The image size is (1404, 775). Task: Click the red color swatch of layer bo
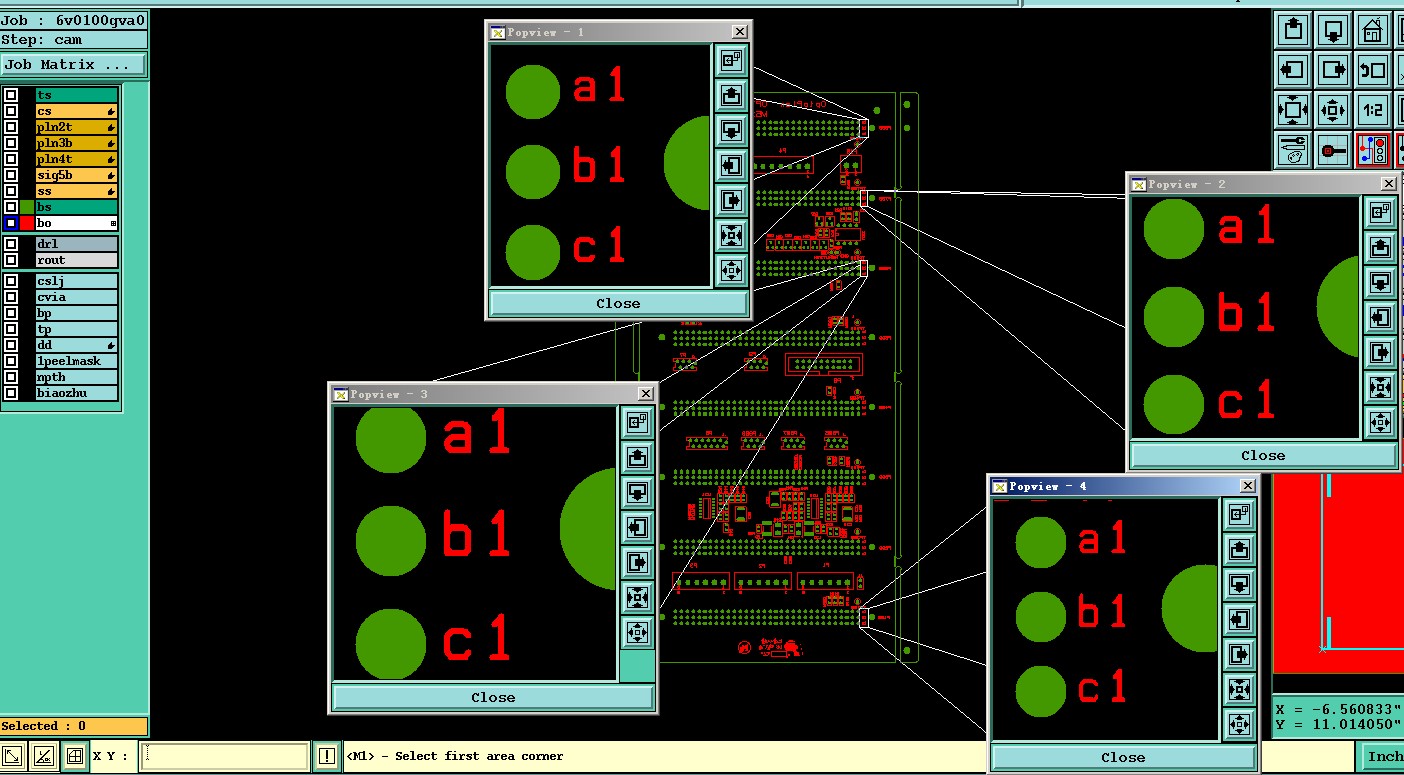coord(27,223)
